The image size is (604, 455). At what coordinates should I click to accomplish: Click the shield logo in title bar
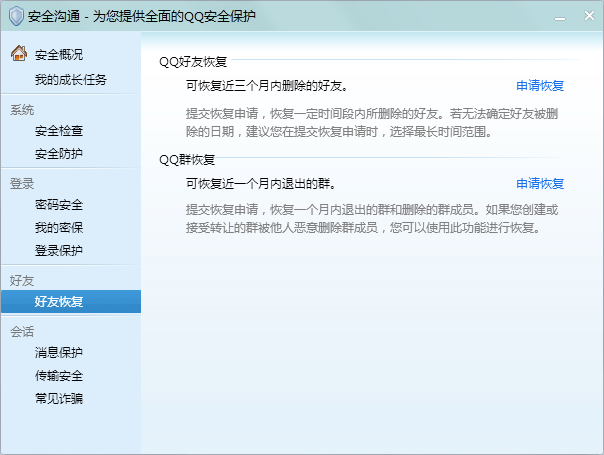(x=16, y=16)
